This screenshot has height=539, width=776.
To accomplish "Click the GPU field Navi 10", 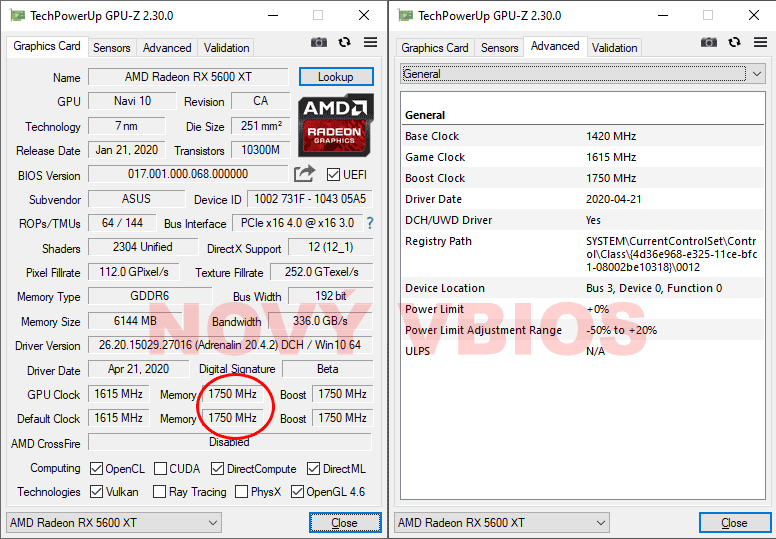I will pos(132,101).
